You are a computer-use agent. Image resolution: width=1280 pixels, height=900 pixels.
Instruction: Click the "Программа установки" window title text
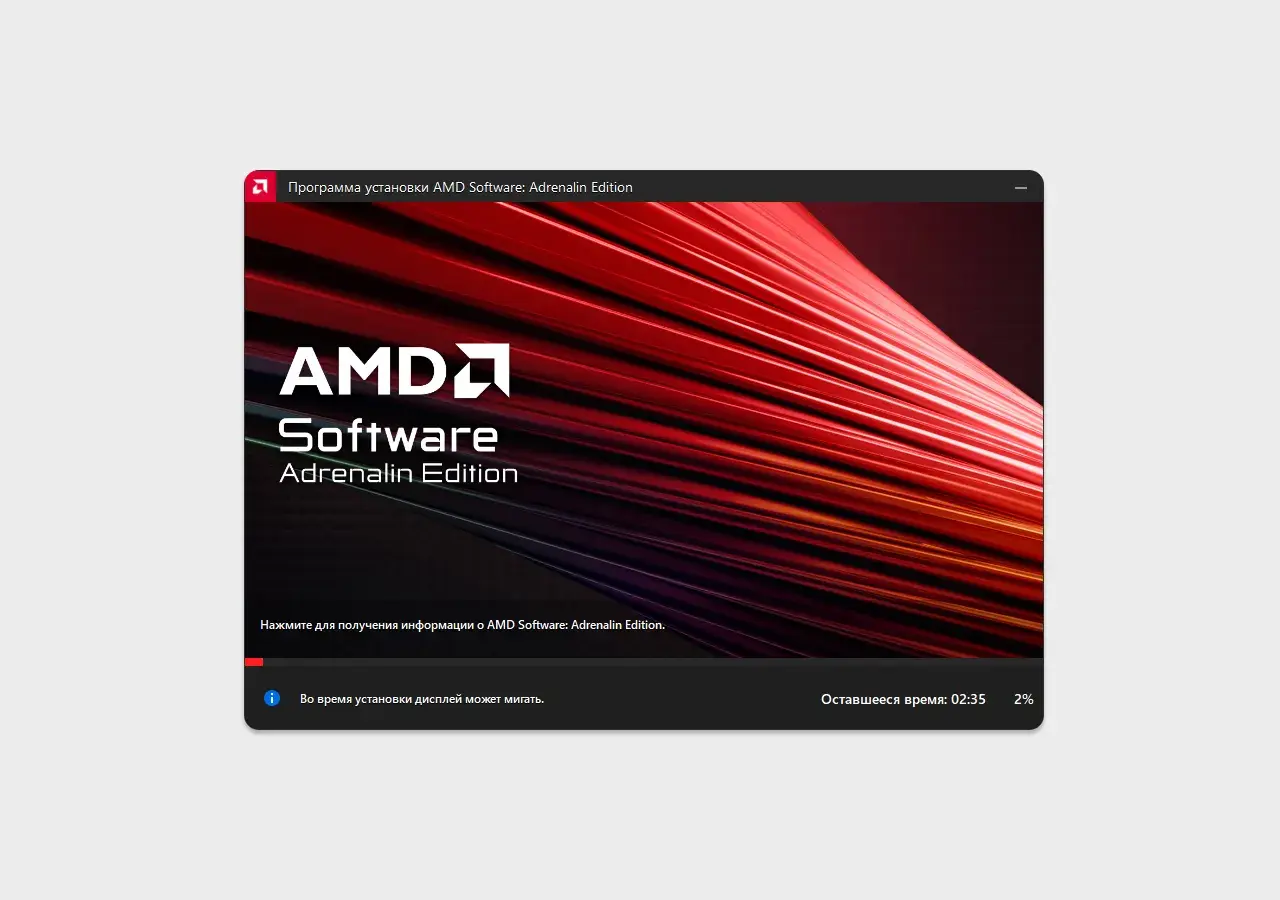pos(358,187)
